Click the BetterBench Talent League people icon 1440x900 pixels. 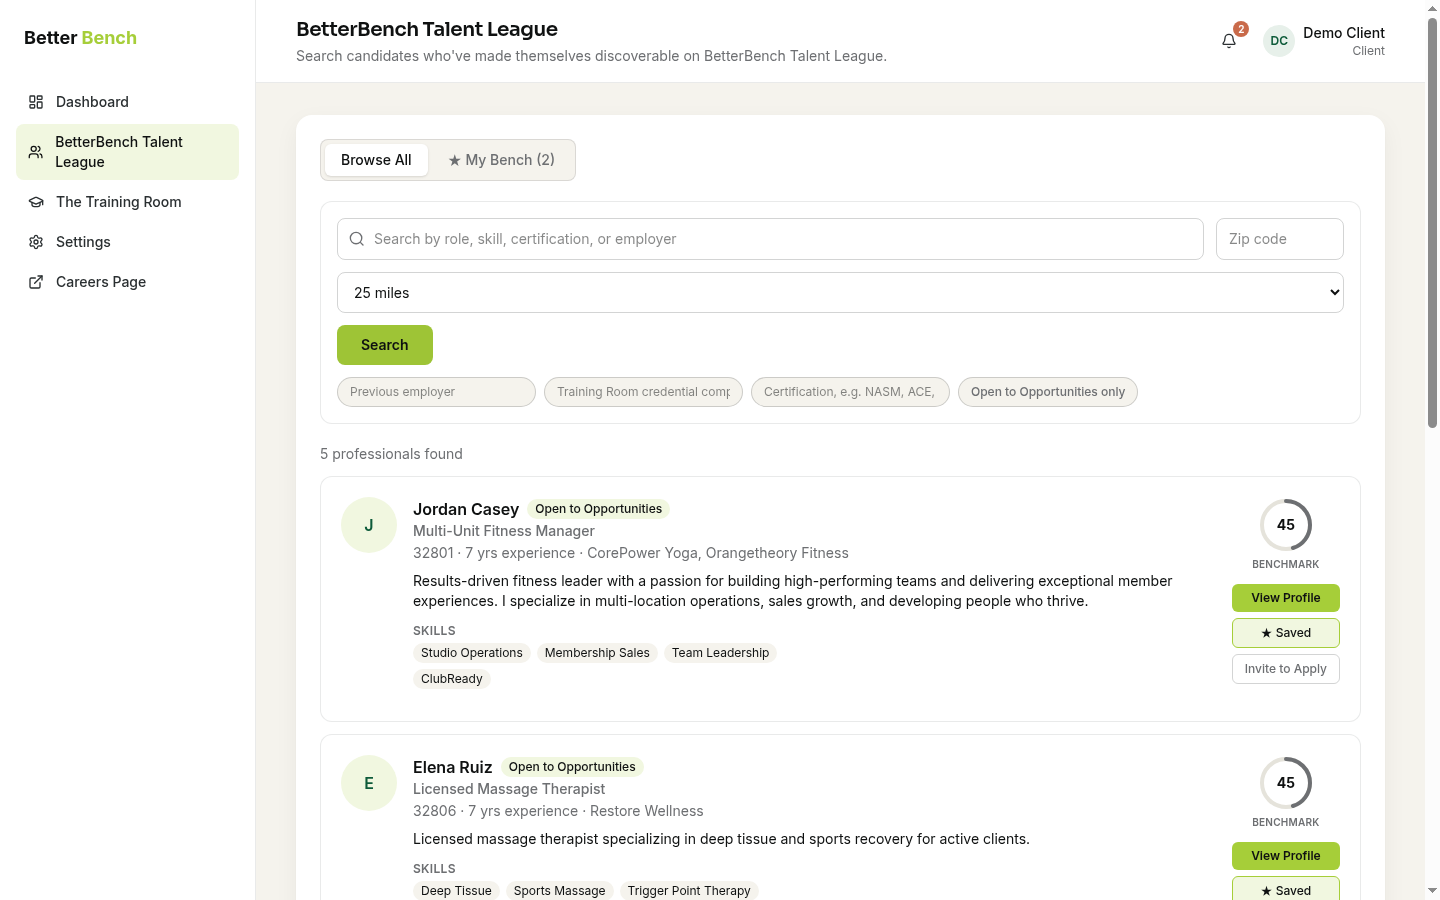[x=36, y=152]
